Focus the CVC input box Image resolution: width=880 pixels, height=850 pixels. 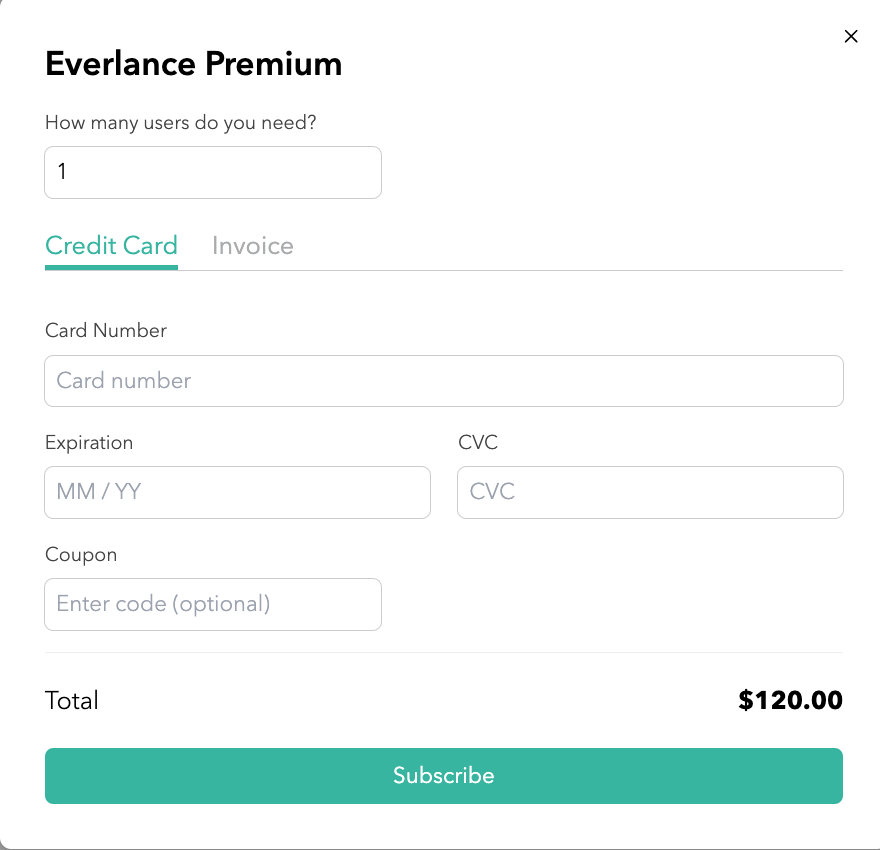pos(650,493)
